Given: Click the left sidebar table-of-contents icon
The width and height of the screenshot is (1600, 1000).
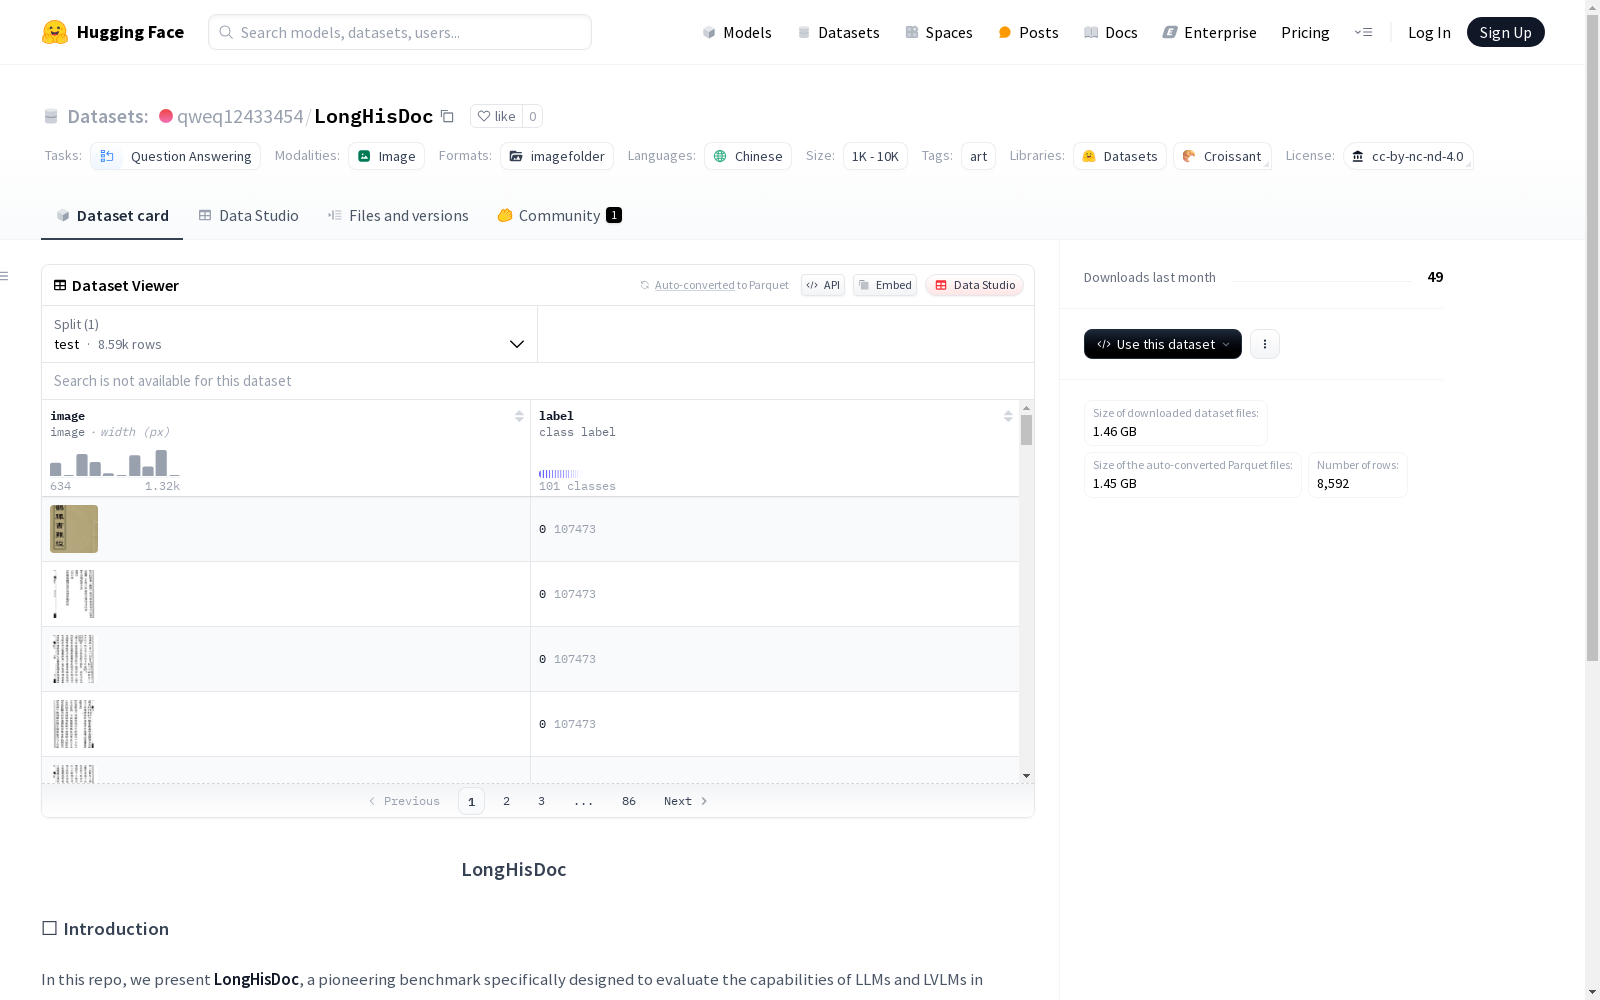Looking at the screenshot, I should point(5,276).
